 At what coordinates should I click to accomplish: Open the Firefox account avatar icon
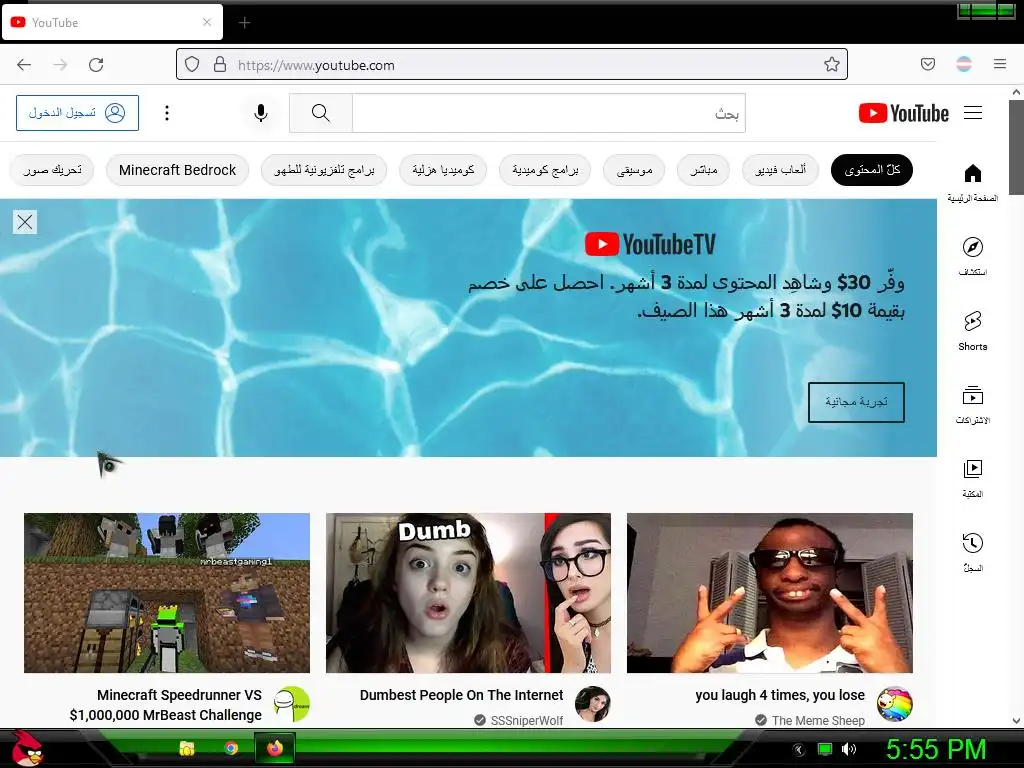tap(964, 64)
